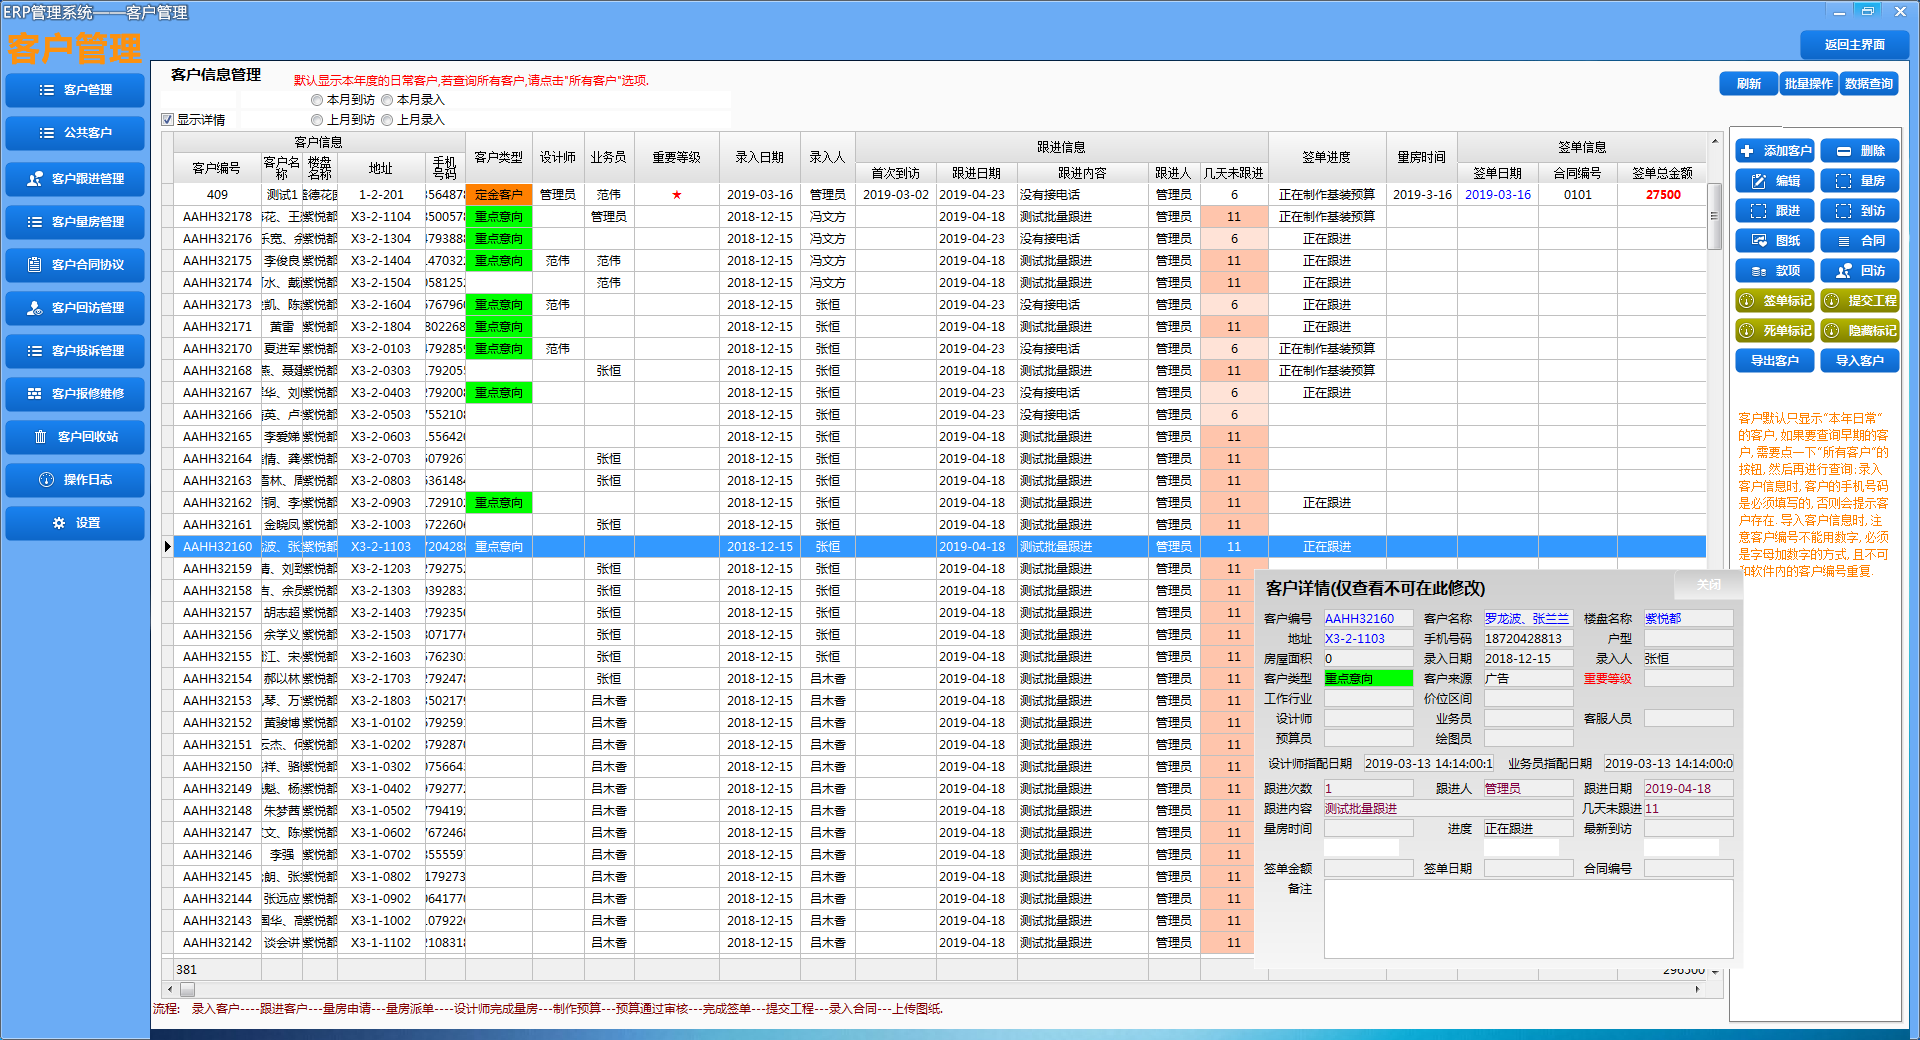Image resolution: width=1920 pixels, height=1040 pixels.
Task: Click the 刷新 refresh button
Action: point(1748,84)
